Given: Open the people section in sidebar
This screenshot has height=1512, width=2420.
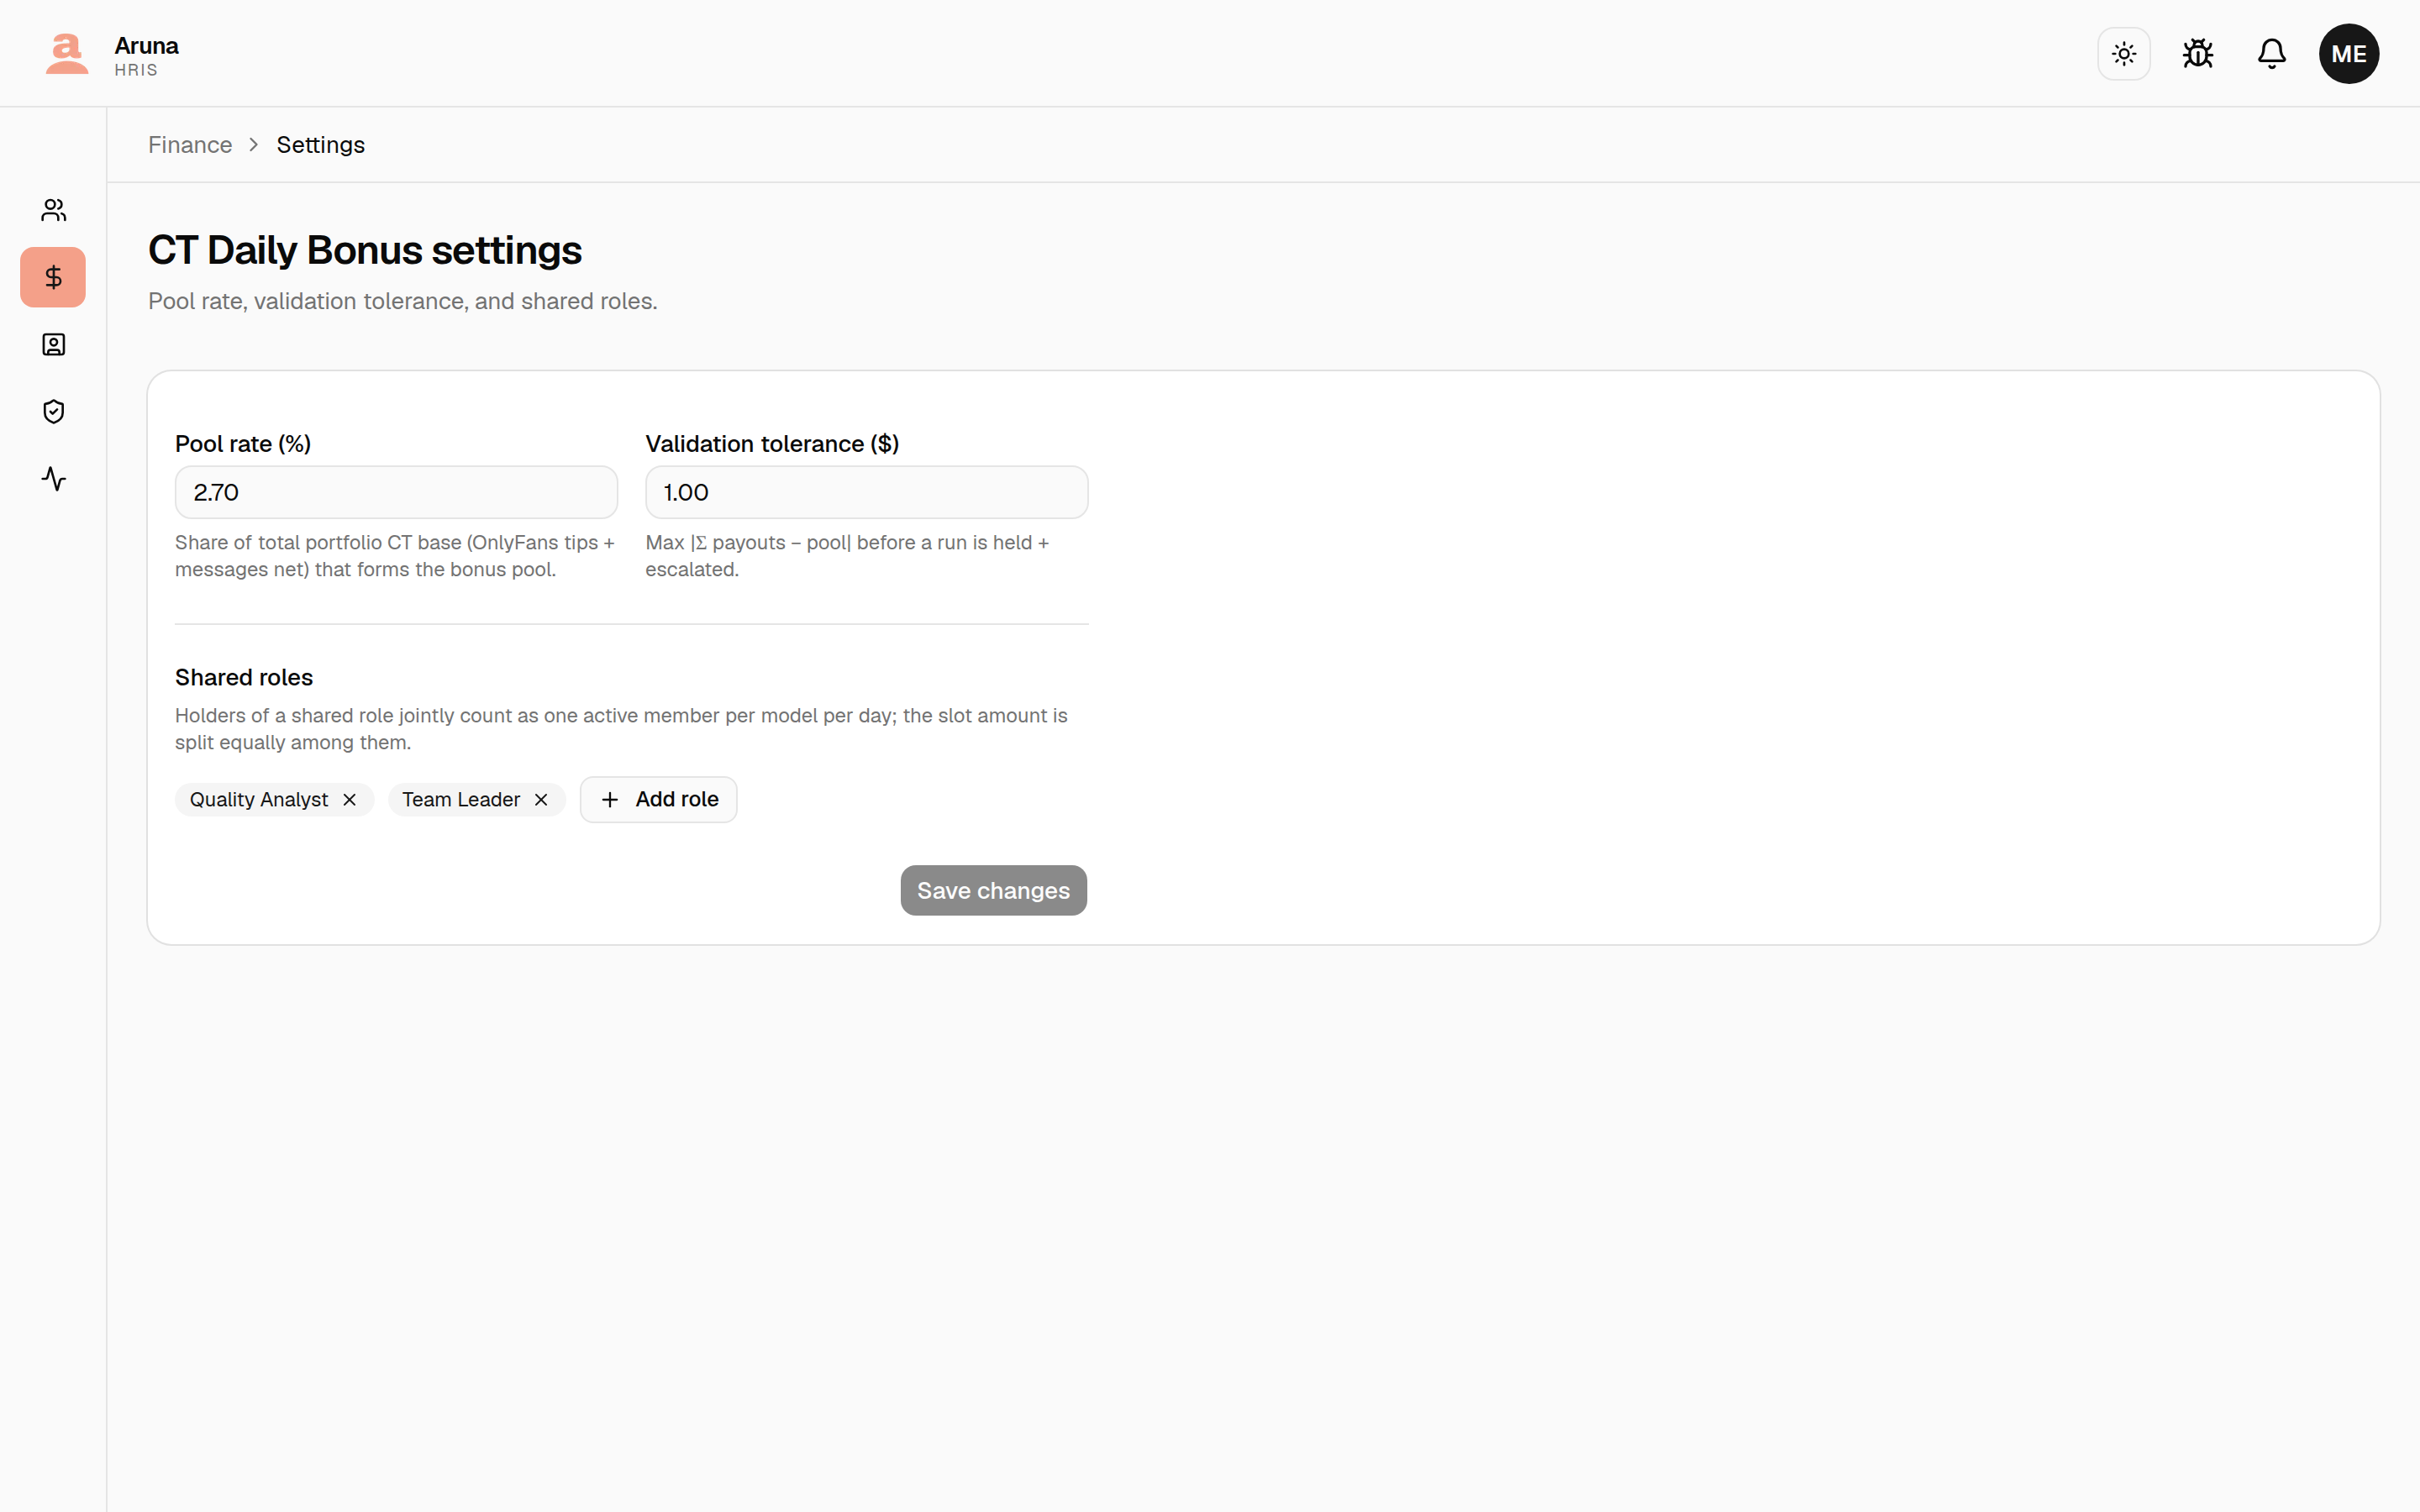Looking at the screenshot, I should click(x=54, y=210).
